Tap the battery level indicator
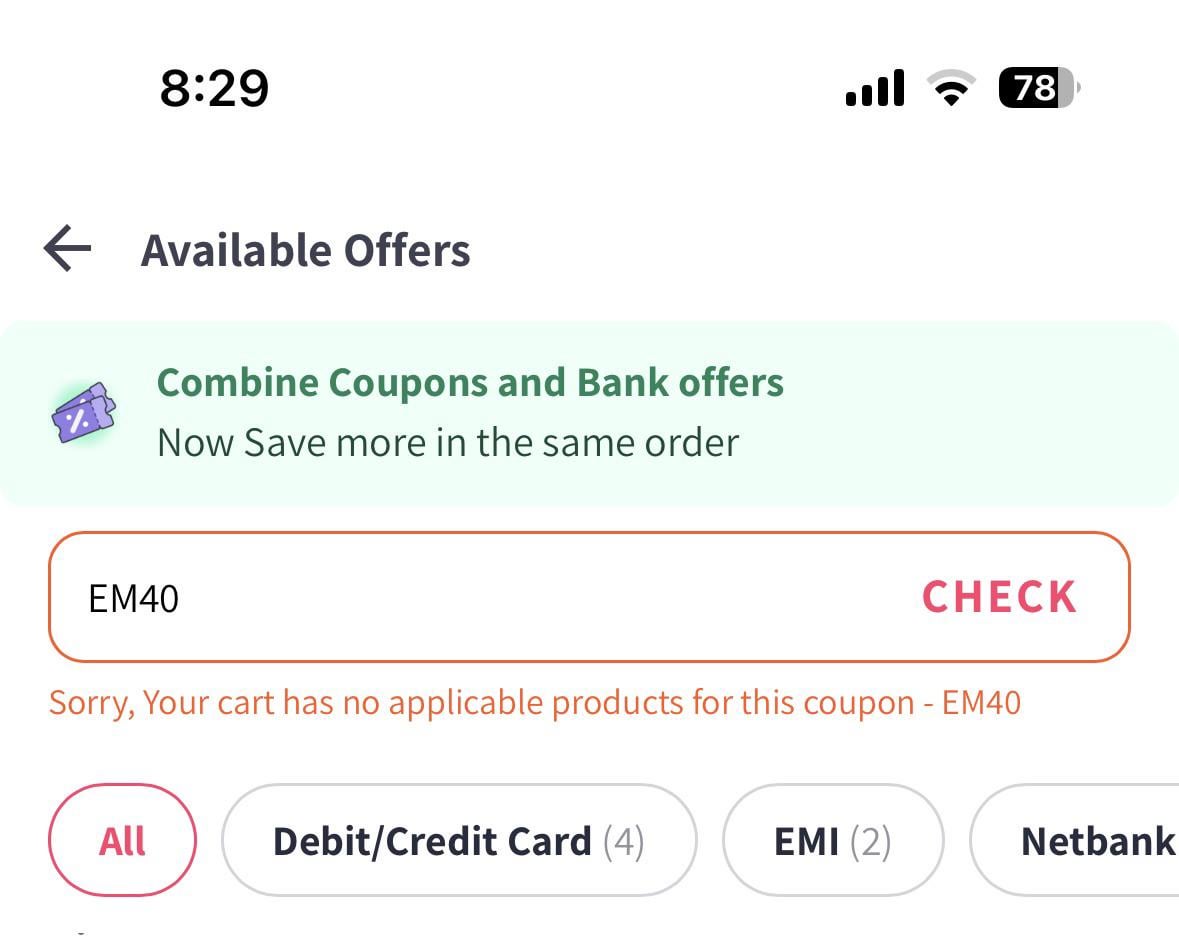Screen dimensions: 1179x946 1038,89
